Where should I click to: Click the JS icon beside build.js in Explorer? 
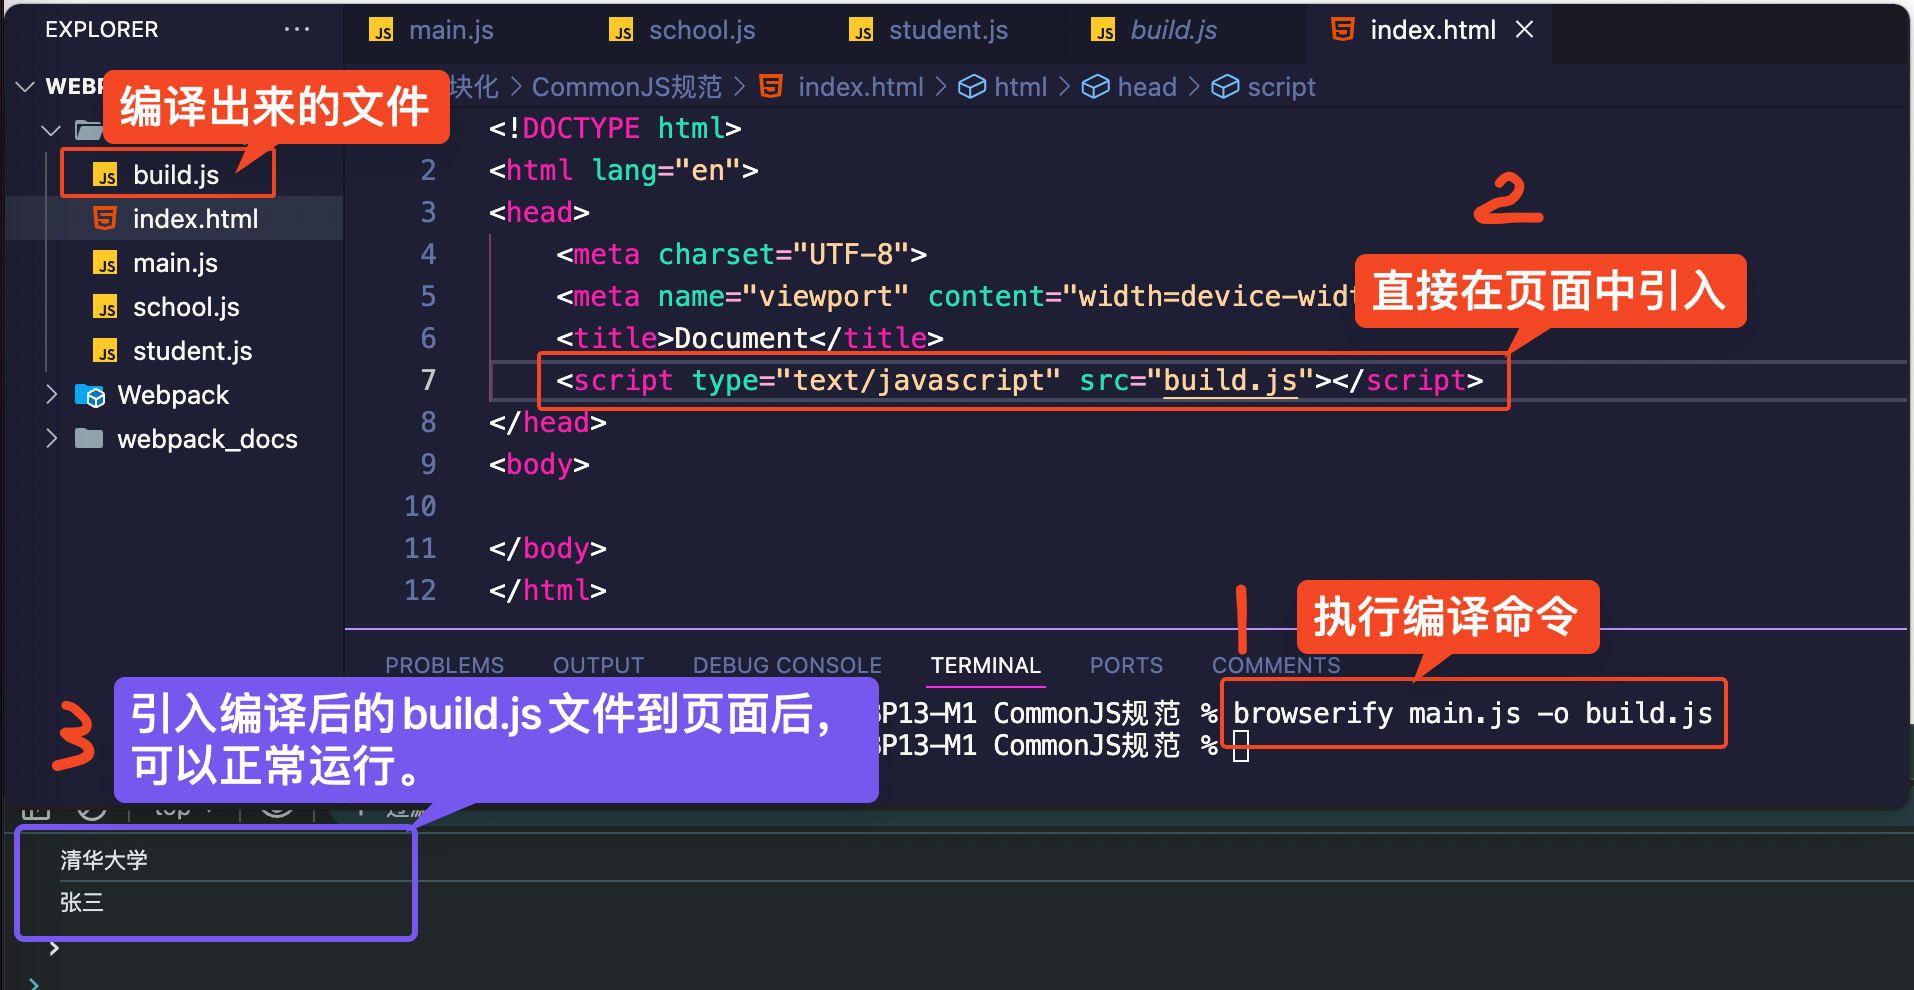[105, 176]
